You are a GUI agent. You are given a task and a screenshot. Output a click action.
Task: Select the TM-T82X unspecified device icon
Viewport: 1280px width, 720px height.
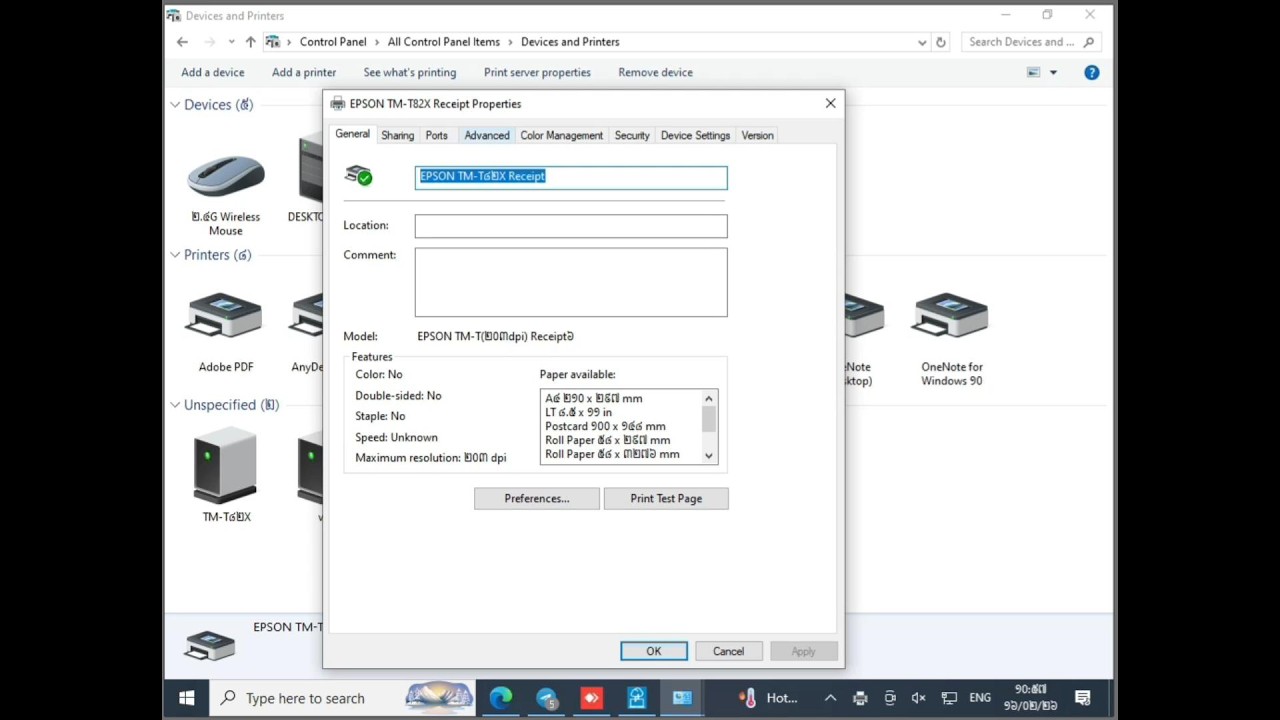point(225,465)
